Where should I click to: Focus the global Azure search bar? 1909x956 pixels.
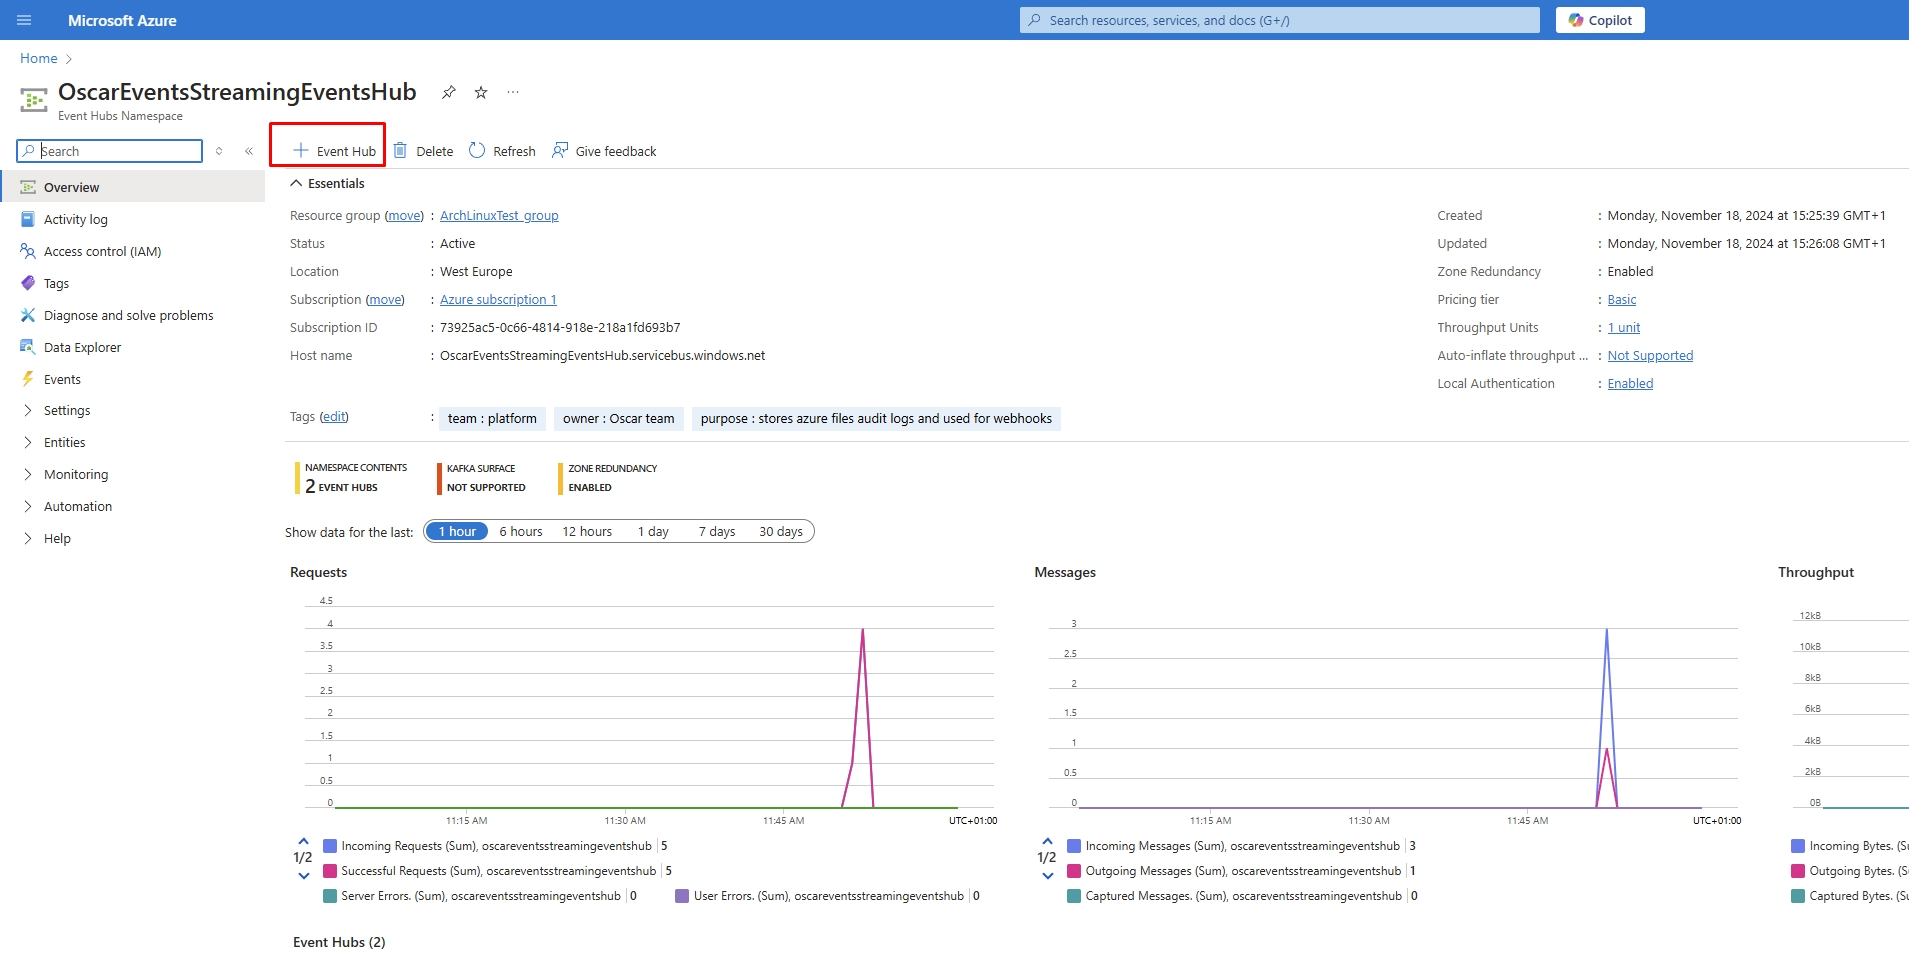click(x=1279, y=20)
